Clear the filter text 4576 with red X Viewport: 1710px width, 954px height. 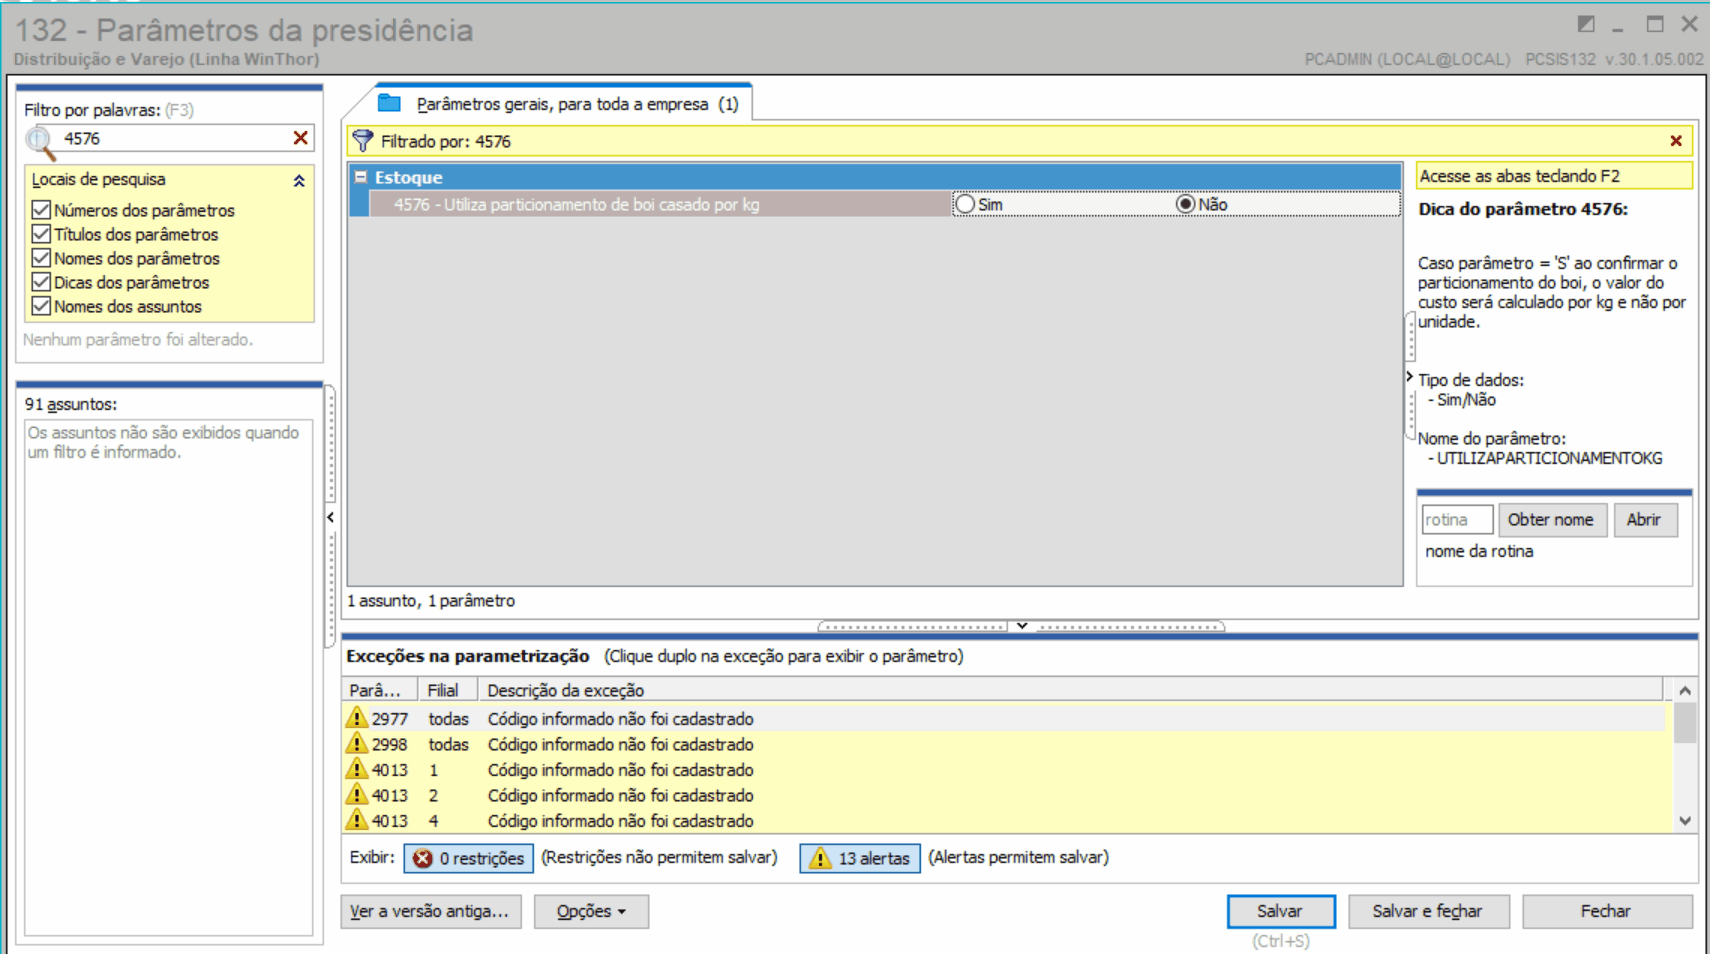(300, 138)
